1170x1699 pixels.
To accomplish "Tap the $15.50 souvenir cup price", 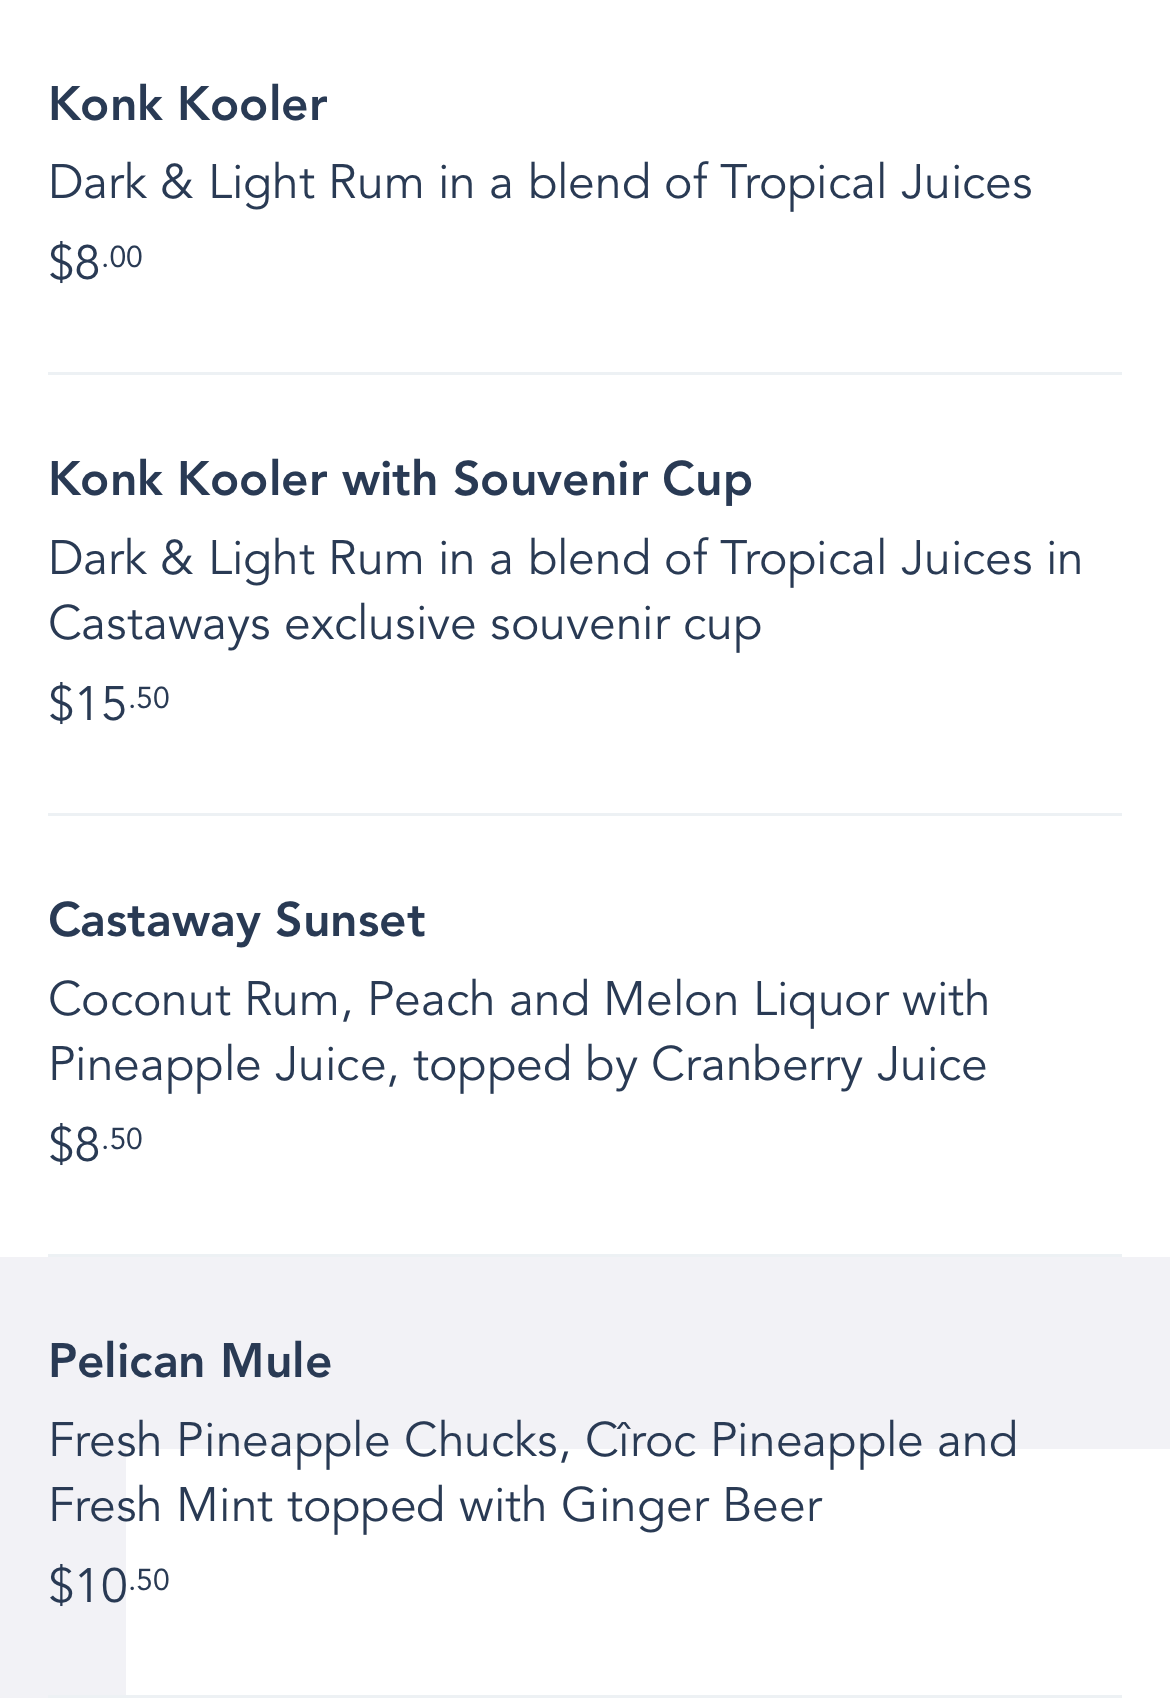I will (109, 703).
